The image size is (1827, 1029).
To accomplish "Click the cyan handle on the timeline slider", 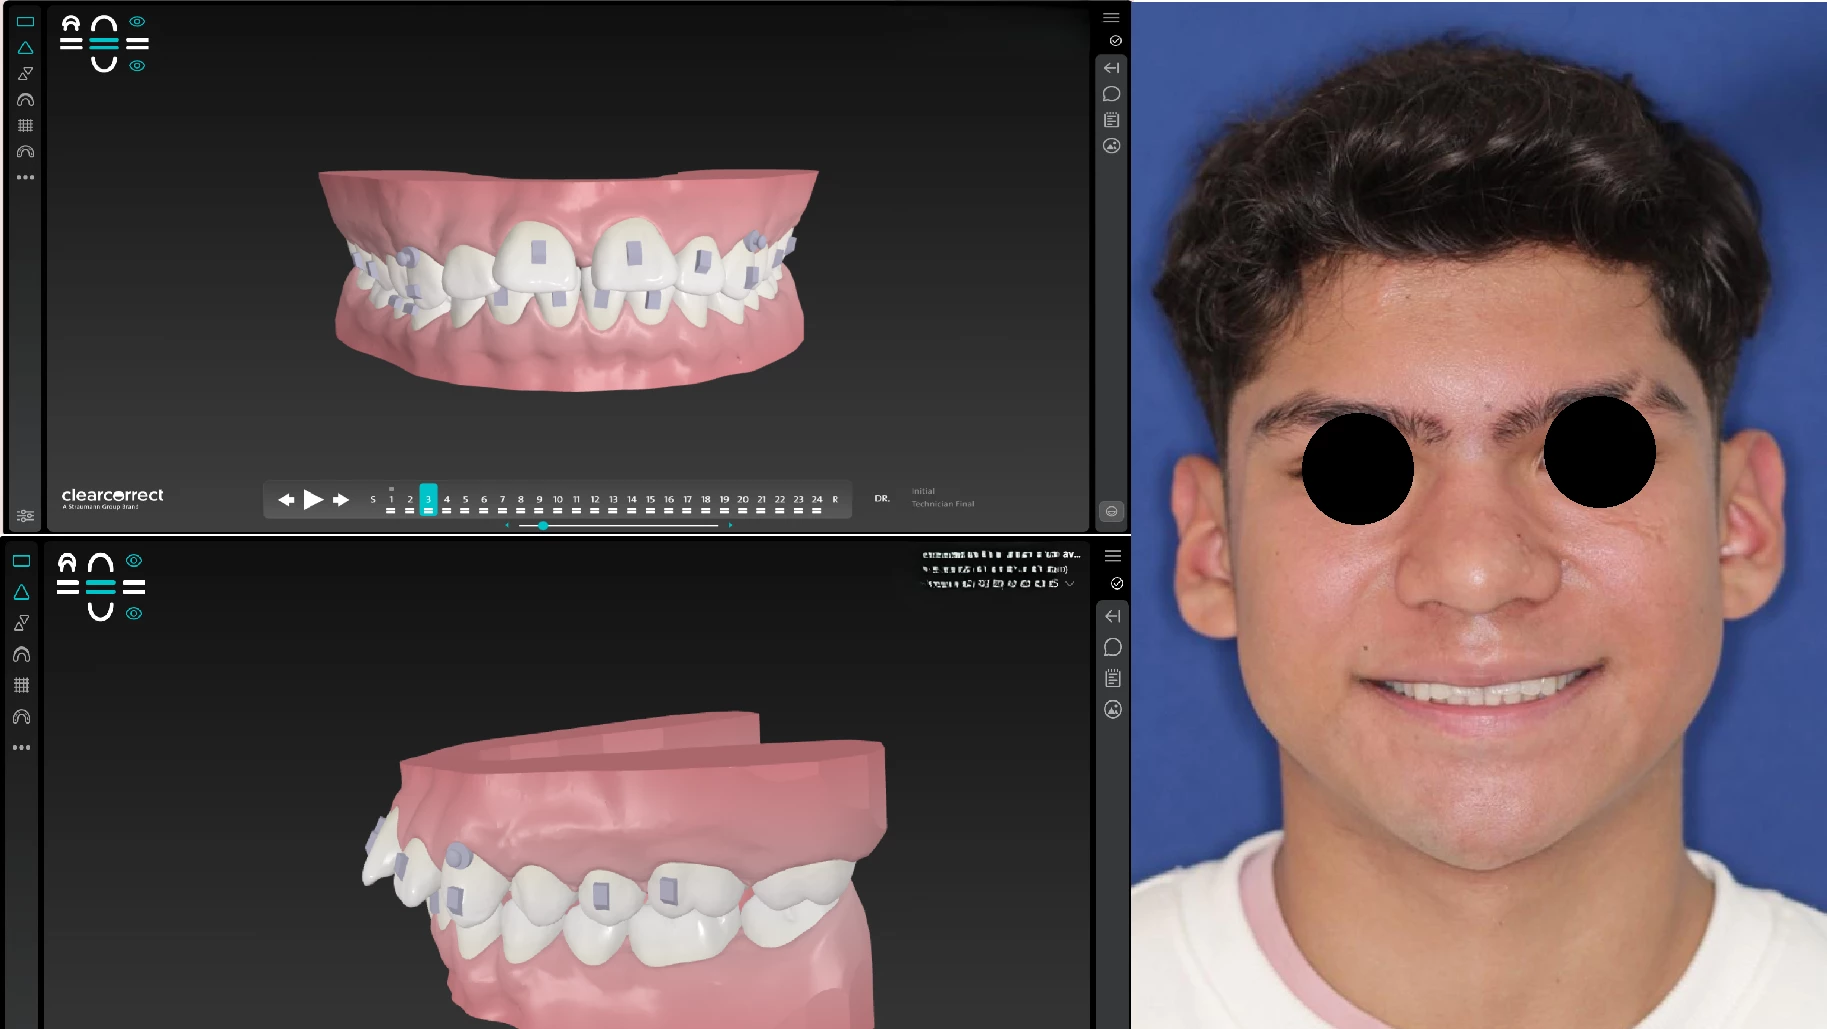I will pyautogui.click(x=543, y=525).
